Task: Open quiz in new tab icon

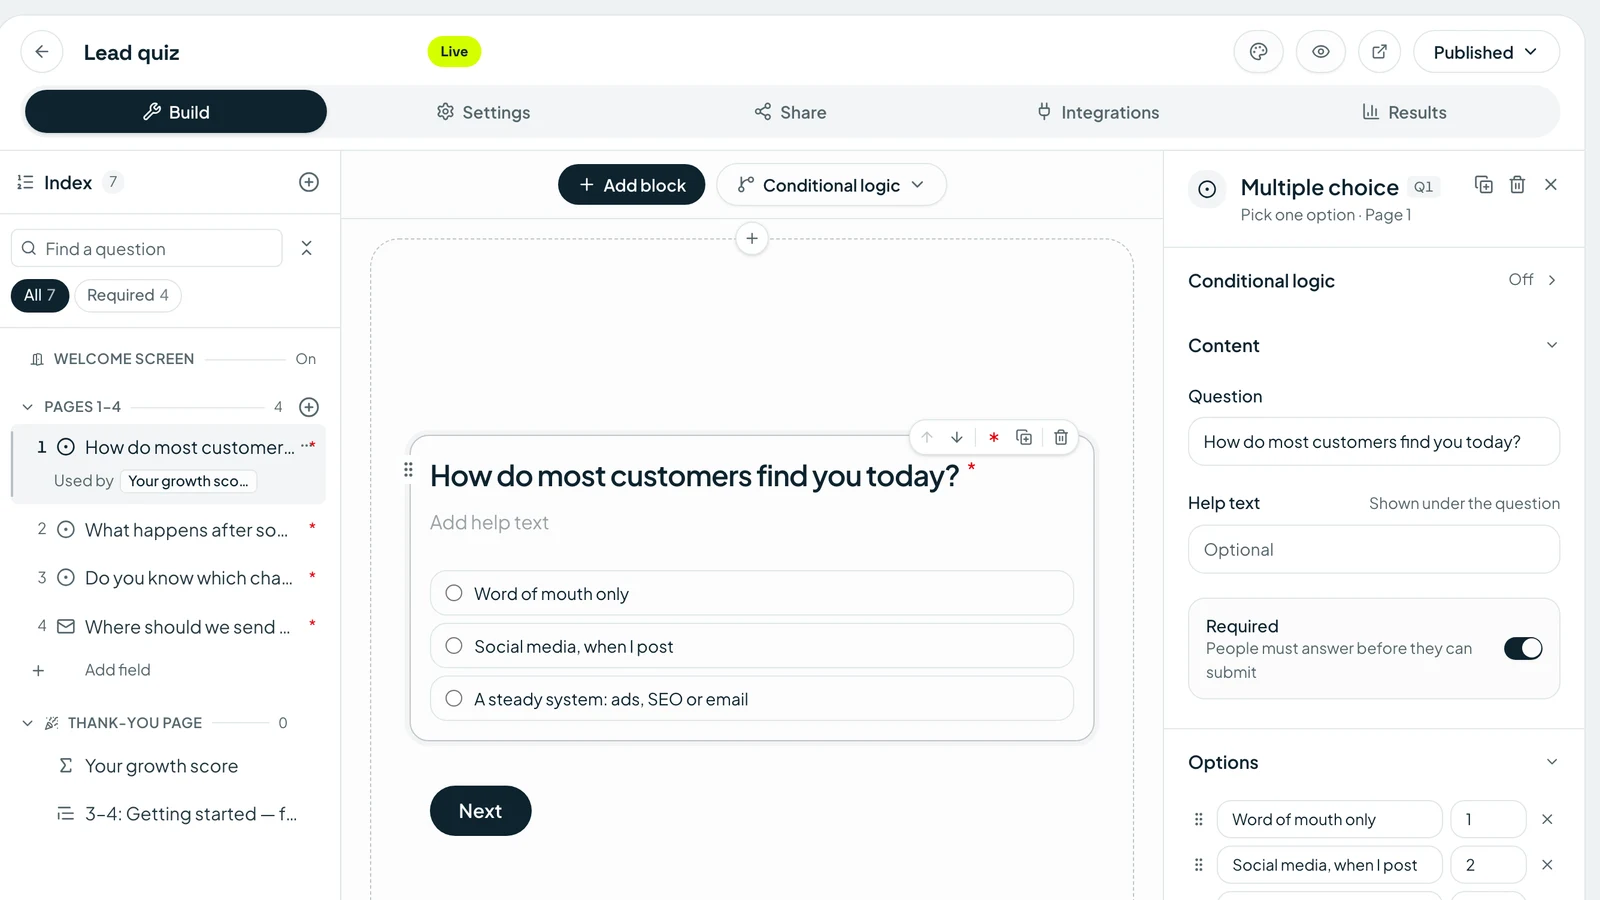Action: 1380,52
